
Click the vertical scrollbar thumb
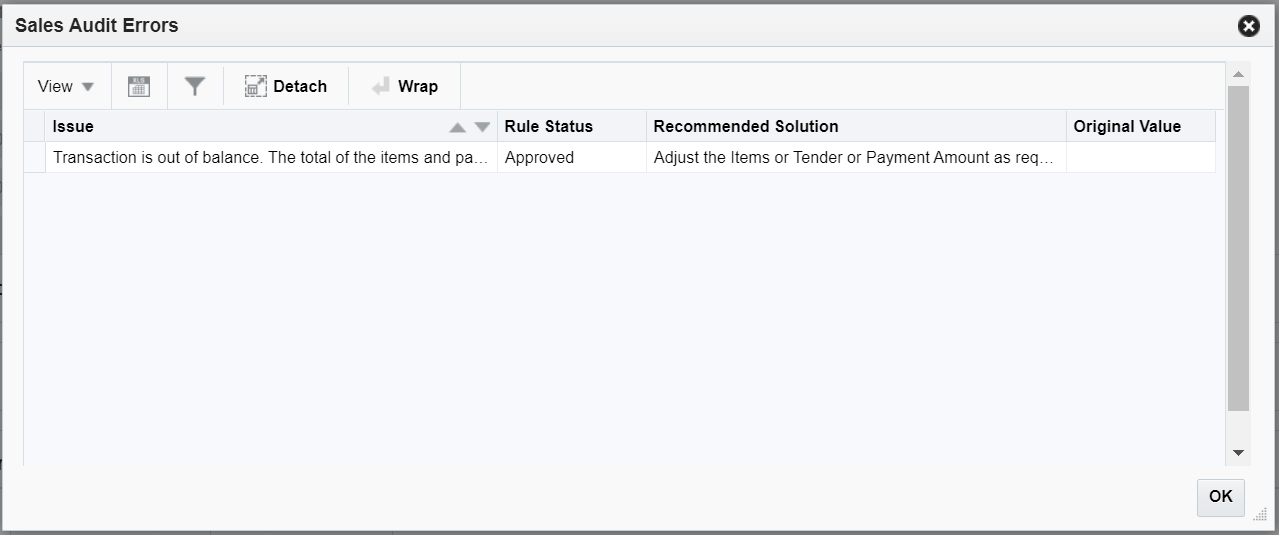coord(1238,248)
